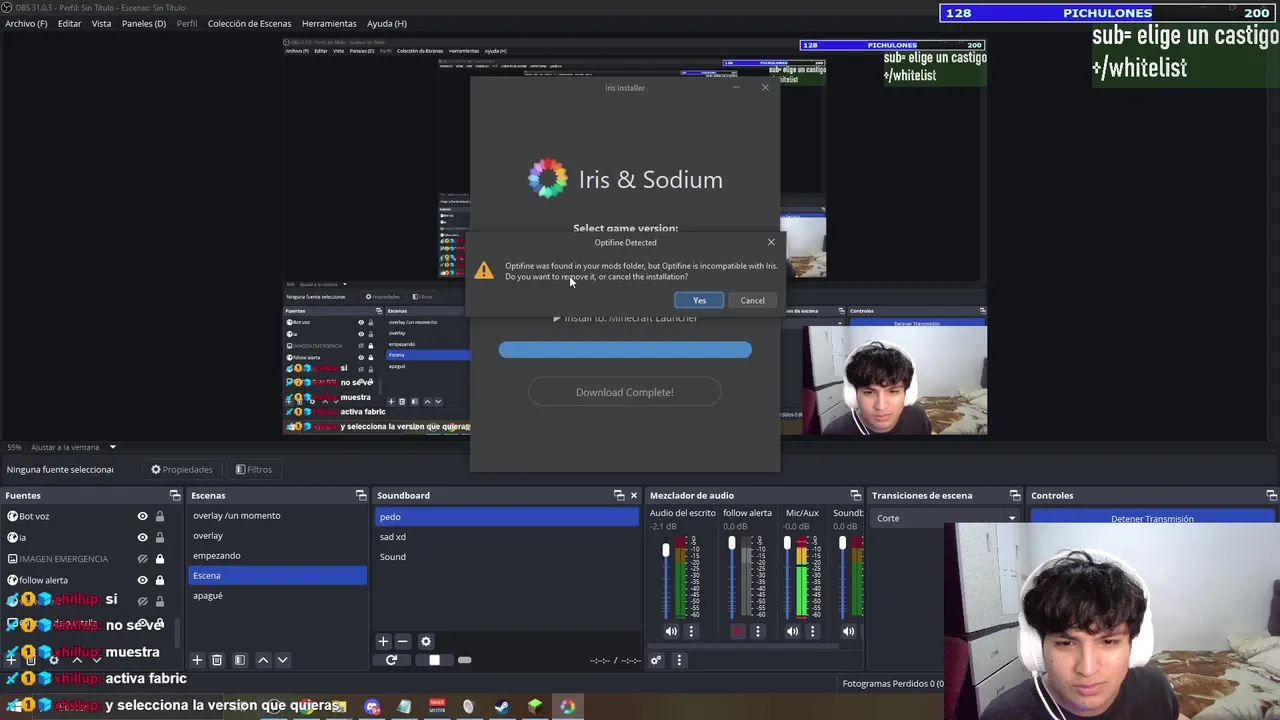
Task: Select the overlay /un momento scene
Action: [x=278, y=516]
